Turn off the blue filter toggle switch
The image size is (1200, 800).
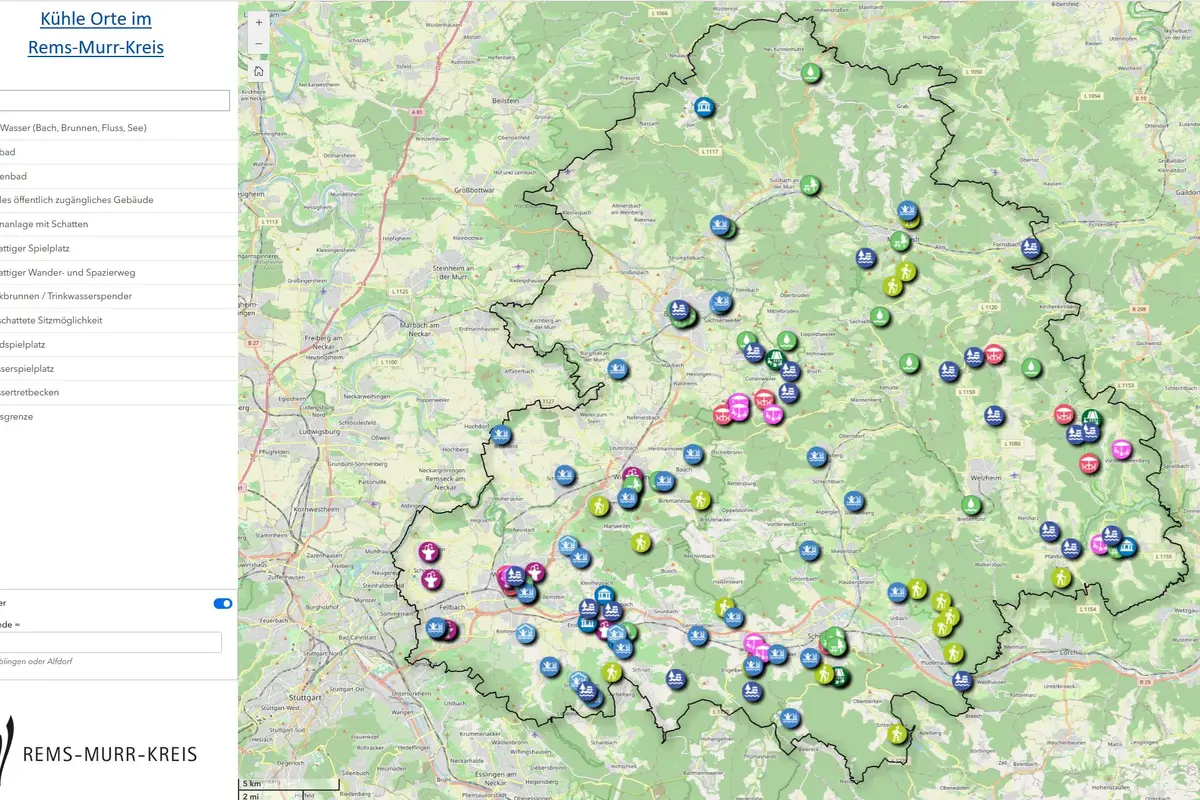(222, 603)
